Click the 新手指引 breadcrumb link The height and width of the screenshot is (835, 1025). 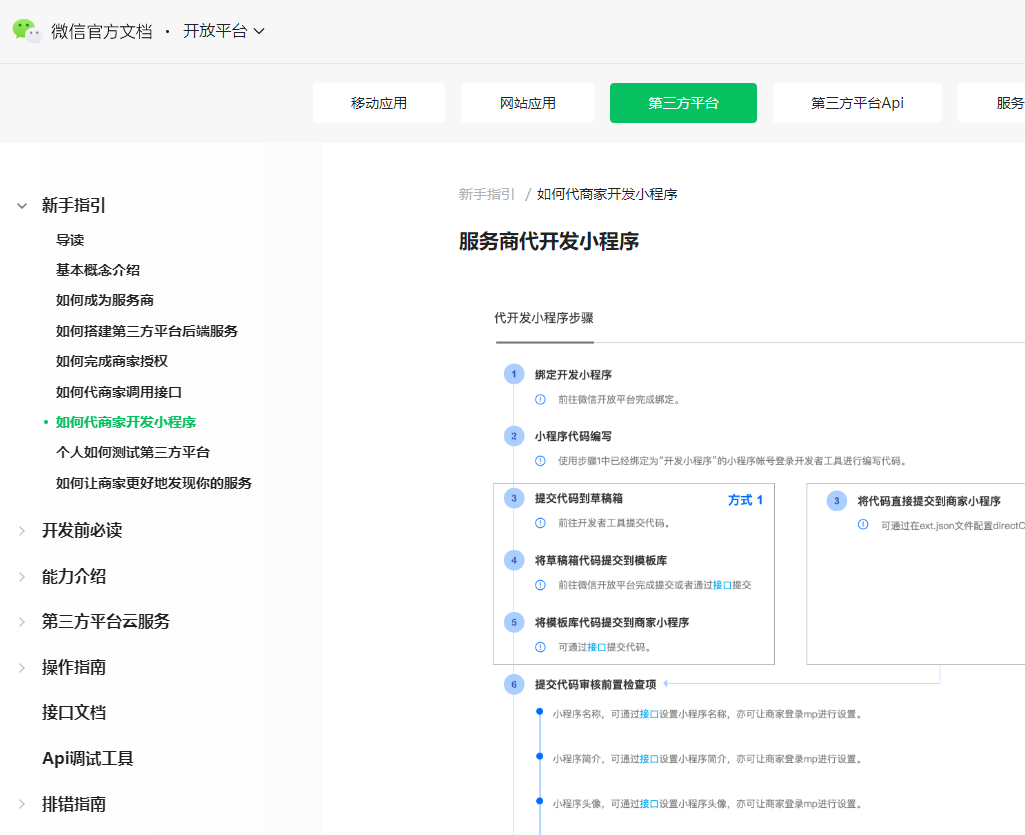486,194
